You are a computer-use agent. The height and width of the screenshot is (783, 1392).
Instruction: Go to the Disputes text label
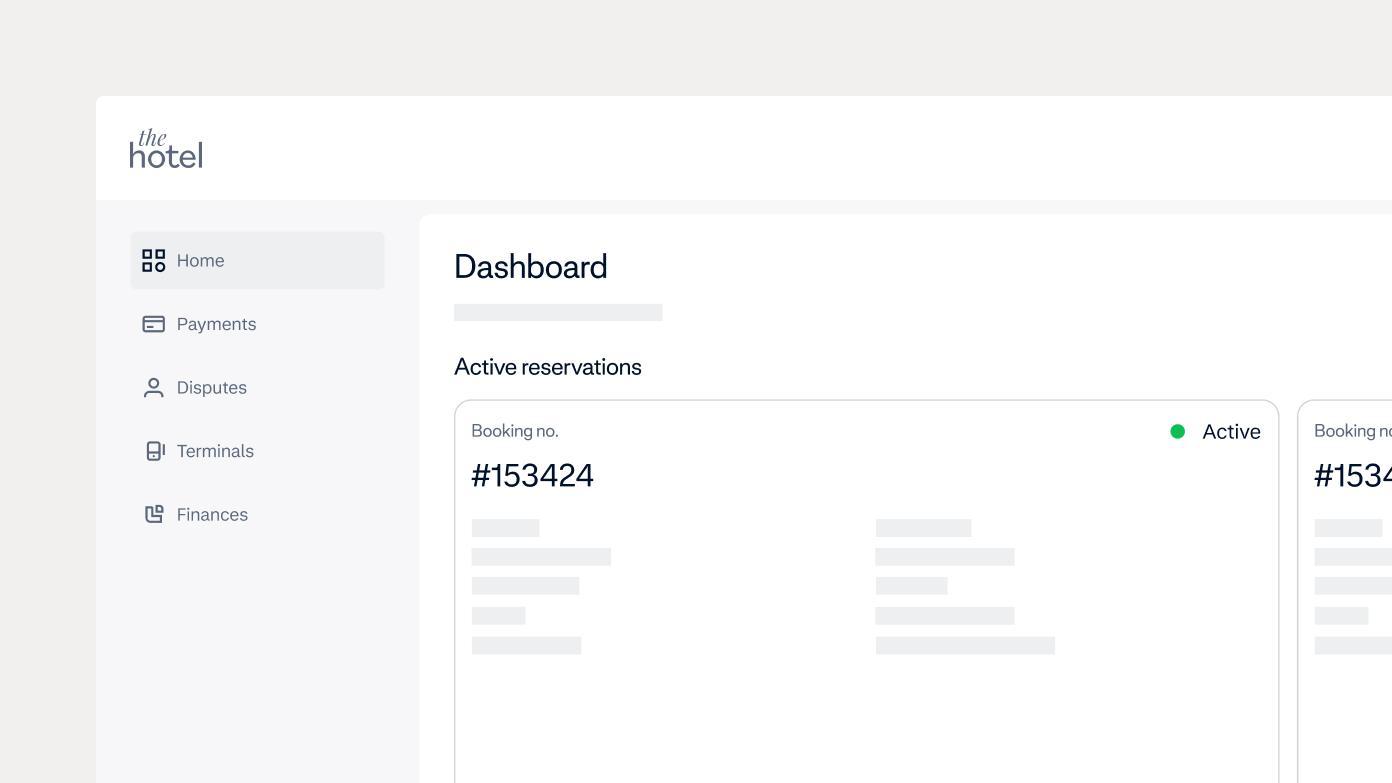click(x=211, y=388)
